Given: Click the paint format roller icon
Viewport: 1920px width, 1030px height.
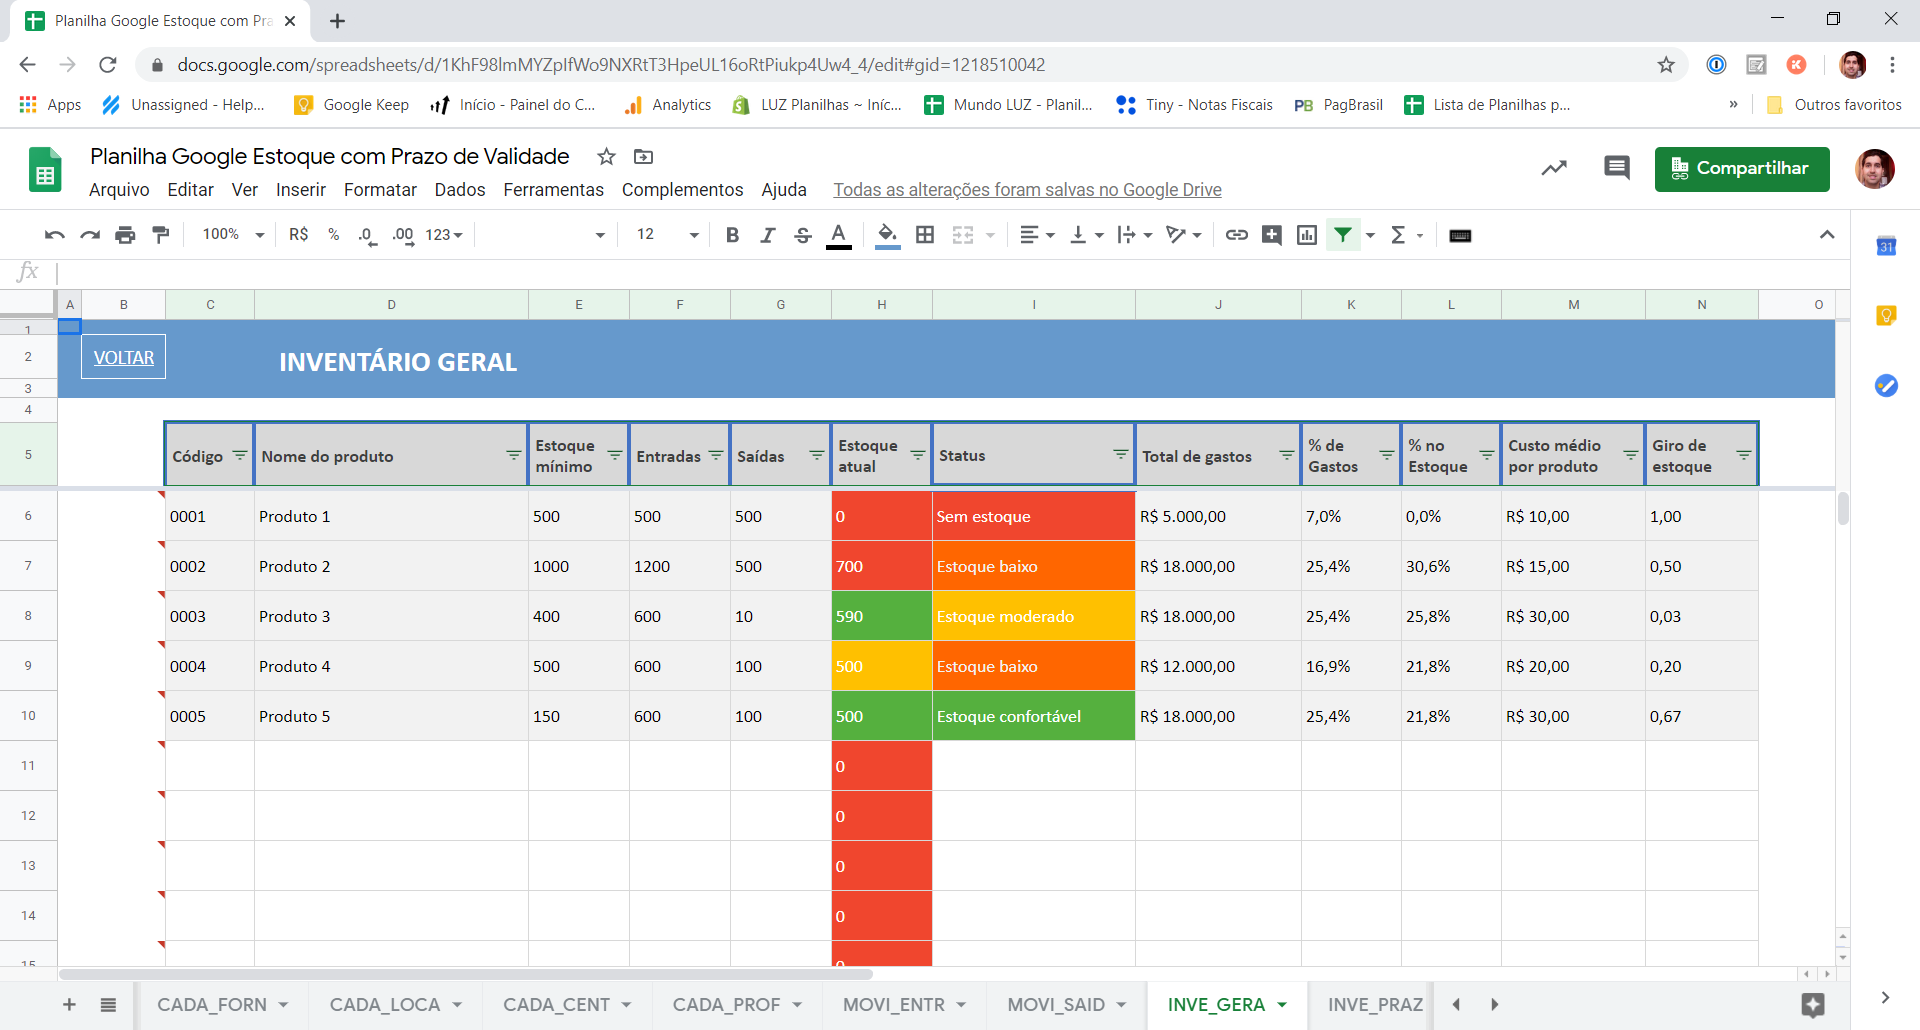Looking at the screenshot, I should click(160, 235).
